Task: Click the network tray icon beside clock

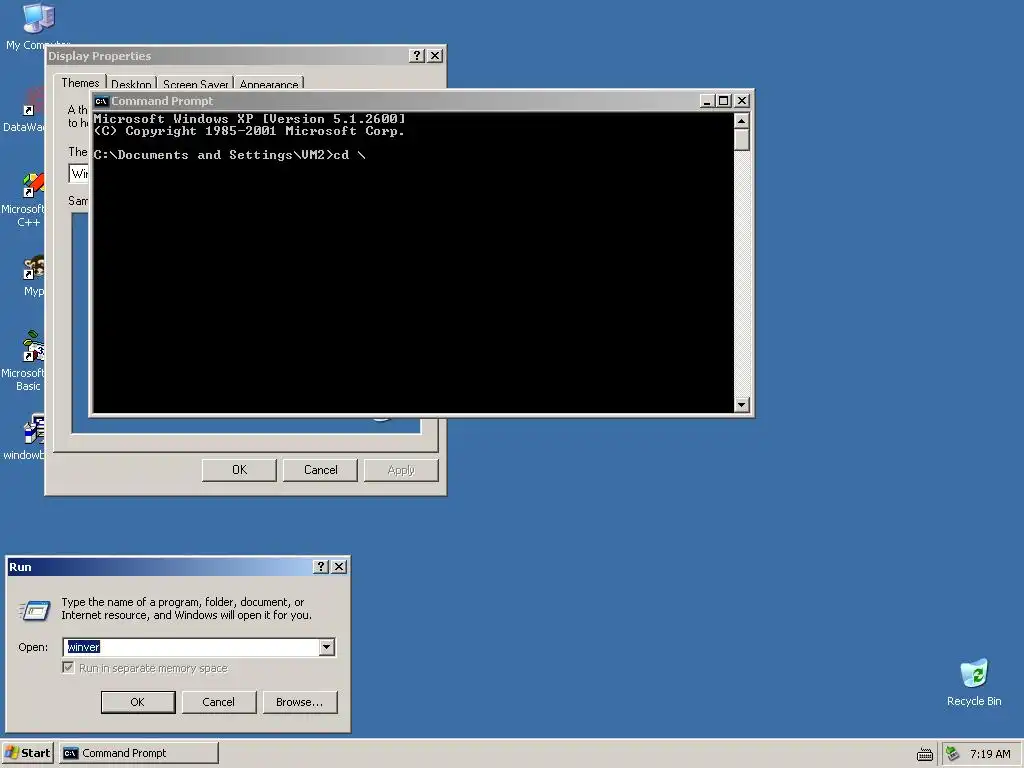Action: pos(952,753)
